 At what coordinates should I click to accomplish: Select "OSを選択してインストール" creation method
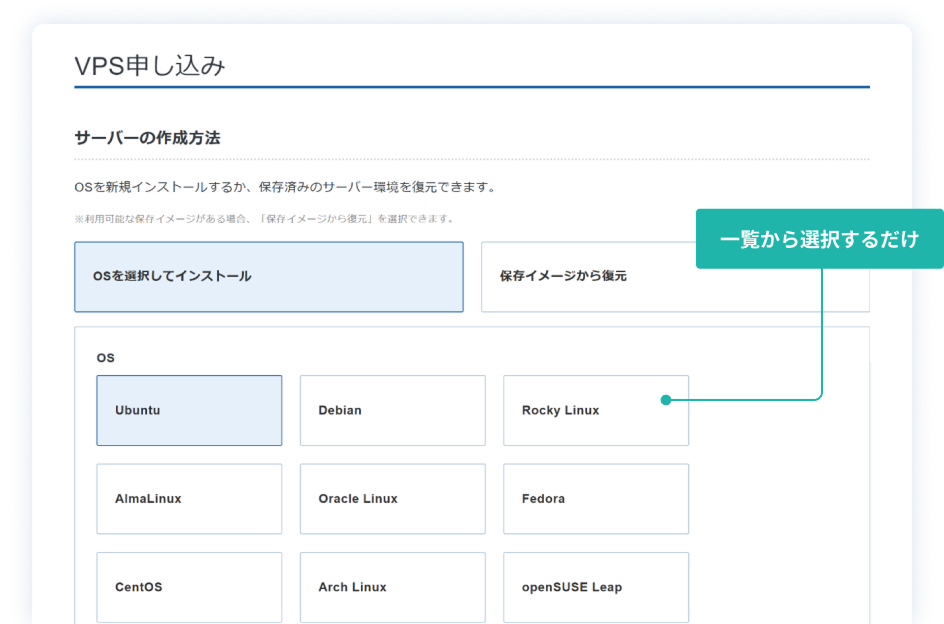pyautogui.click(x=269, y=277)
